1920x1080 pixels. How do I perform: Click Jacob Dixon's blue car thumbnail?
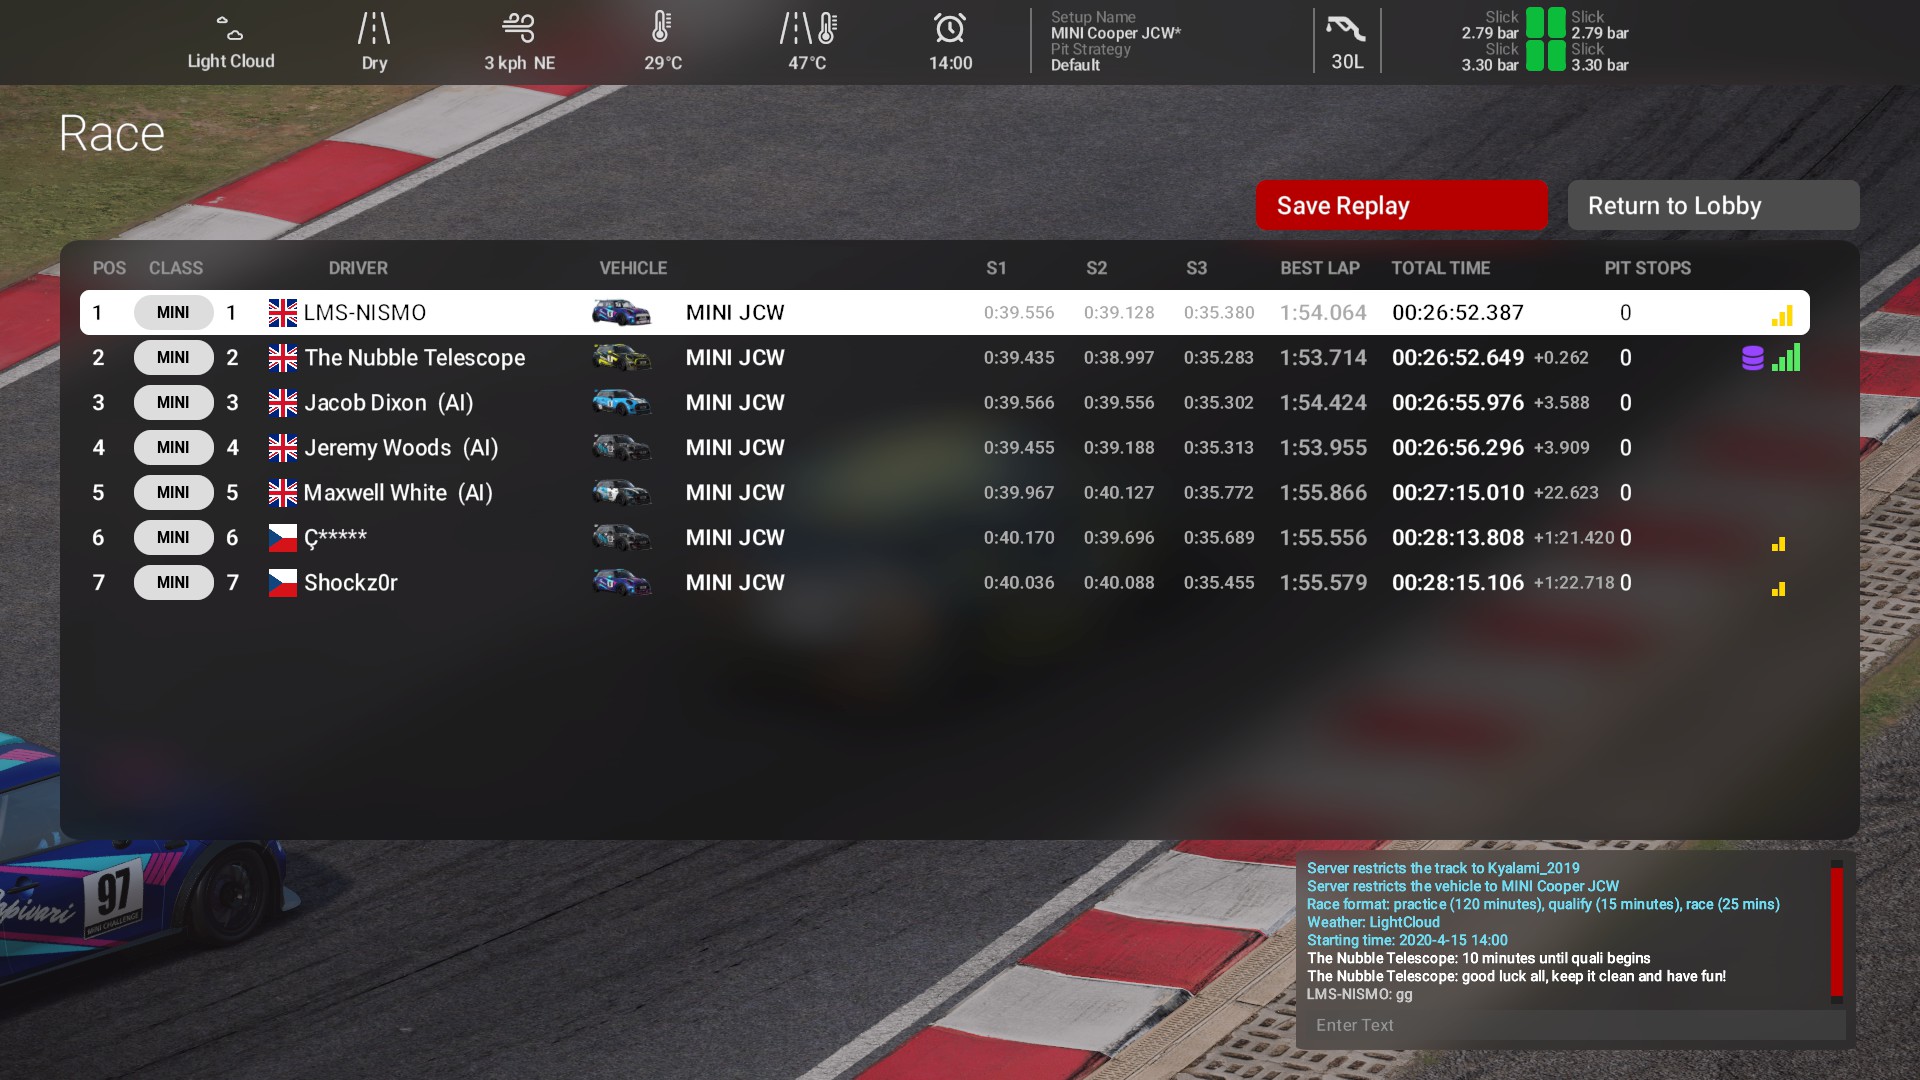621,402
